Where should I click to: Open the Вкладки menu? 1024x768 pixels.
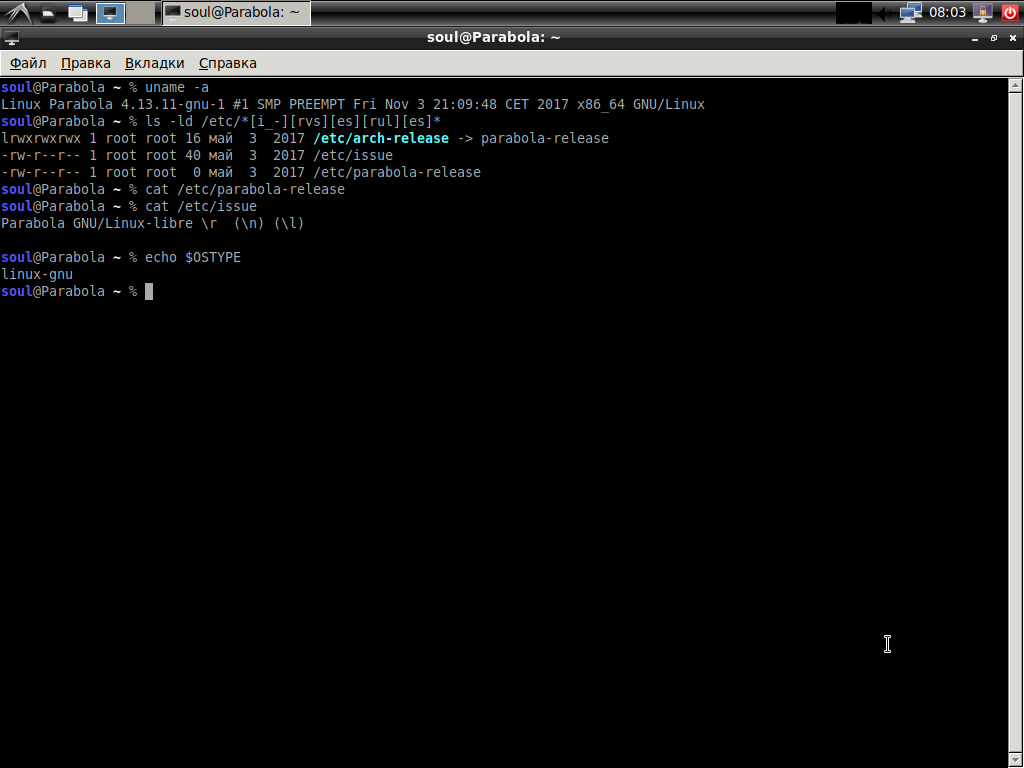(155, 63)
